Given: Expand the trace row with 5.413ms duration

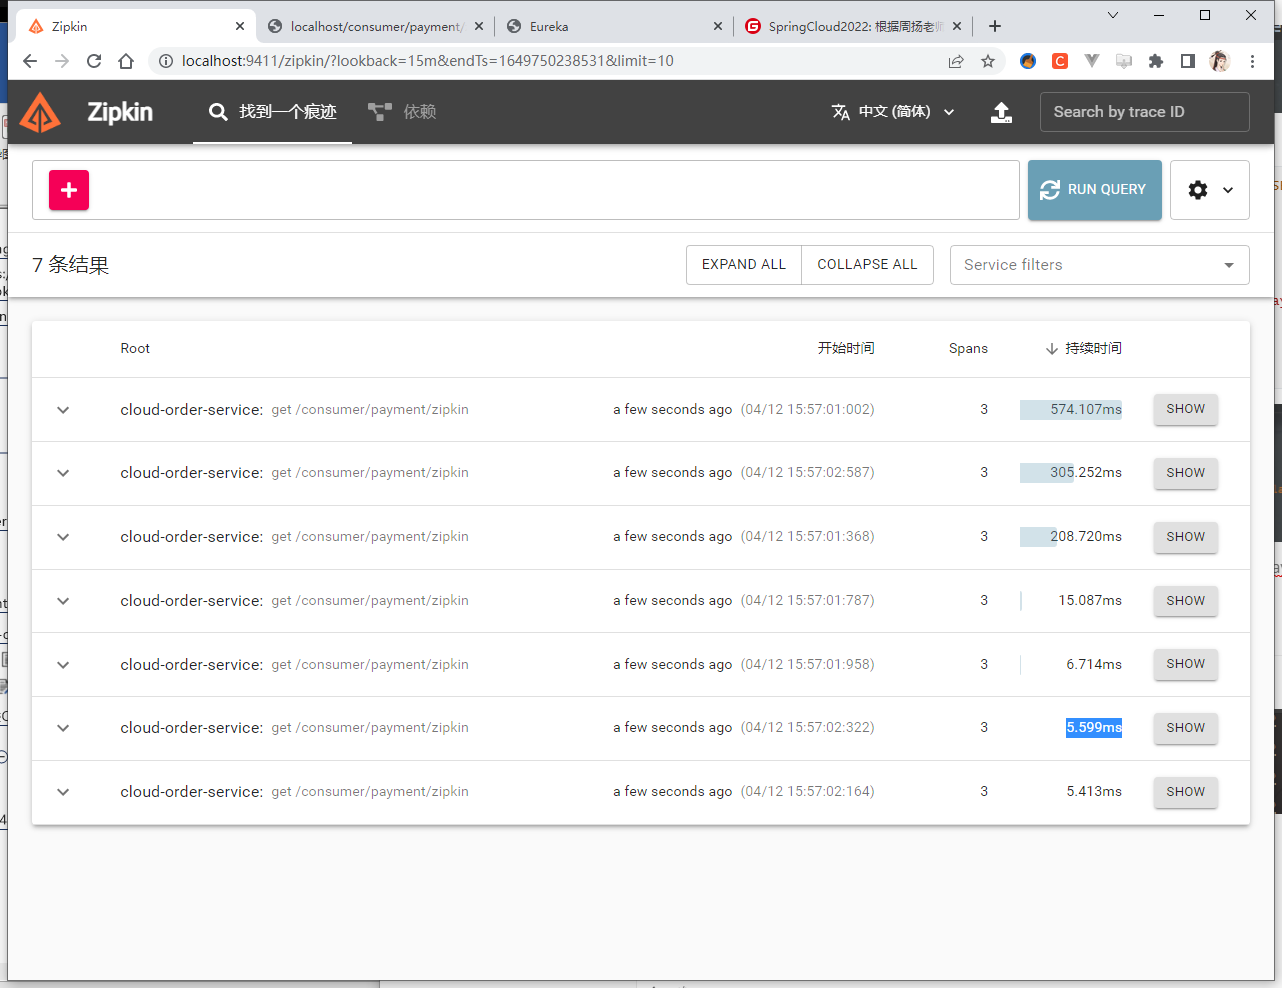Looking at the screenshot, I should pos(63,792).
